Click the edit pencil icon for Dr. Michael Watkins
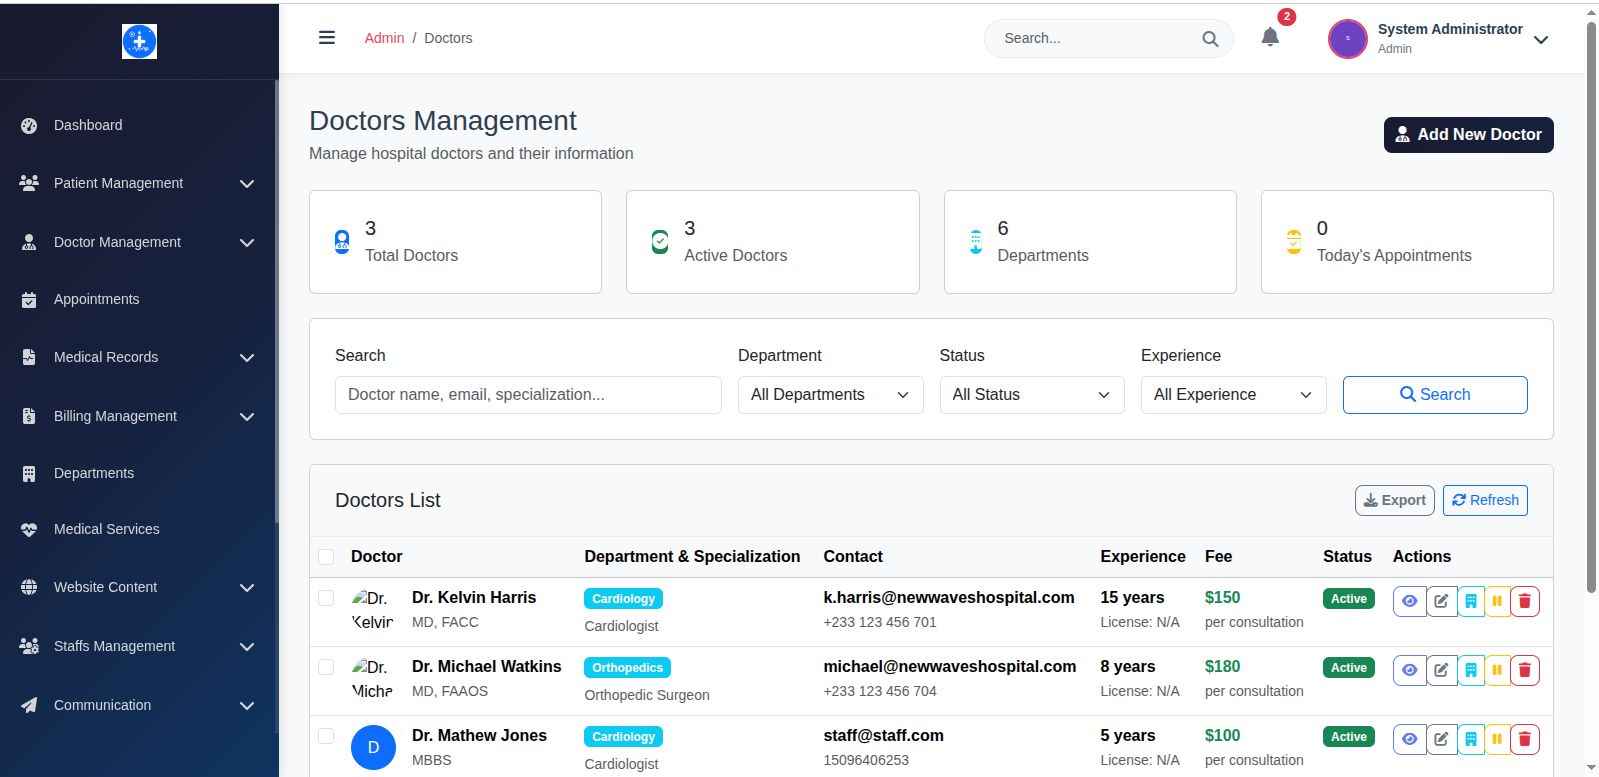Image resolution: width=1599 pixels, height=777 pixels. 1441,670
